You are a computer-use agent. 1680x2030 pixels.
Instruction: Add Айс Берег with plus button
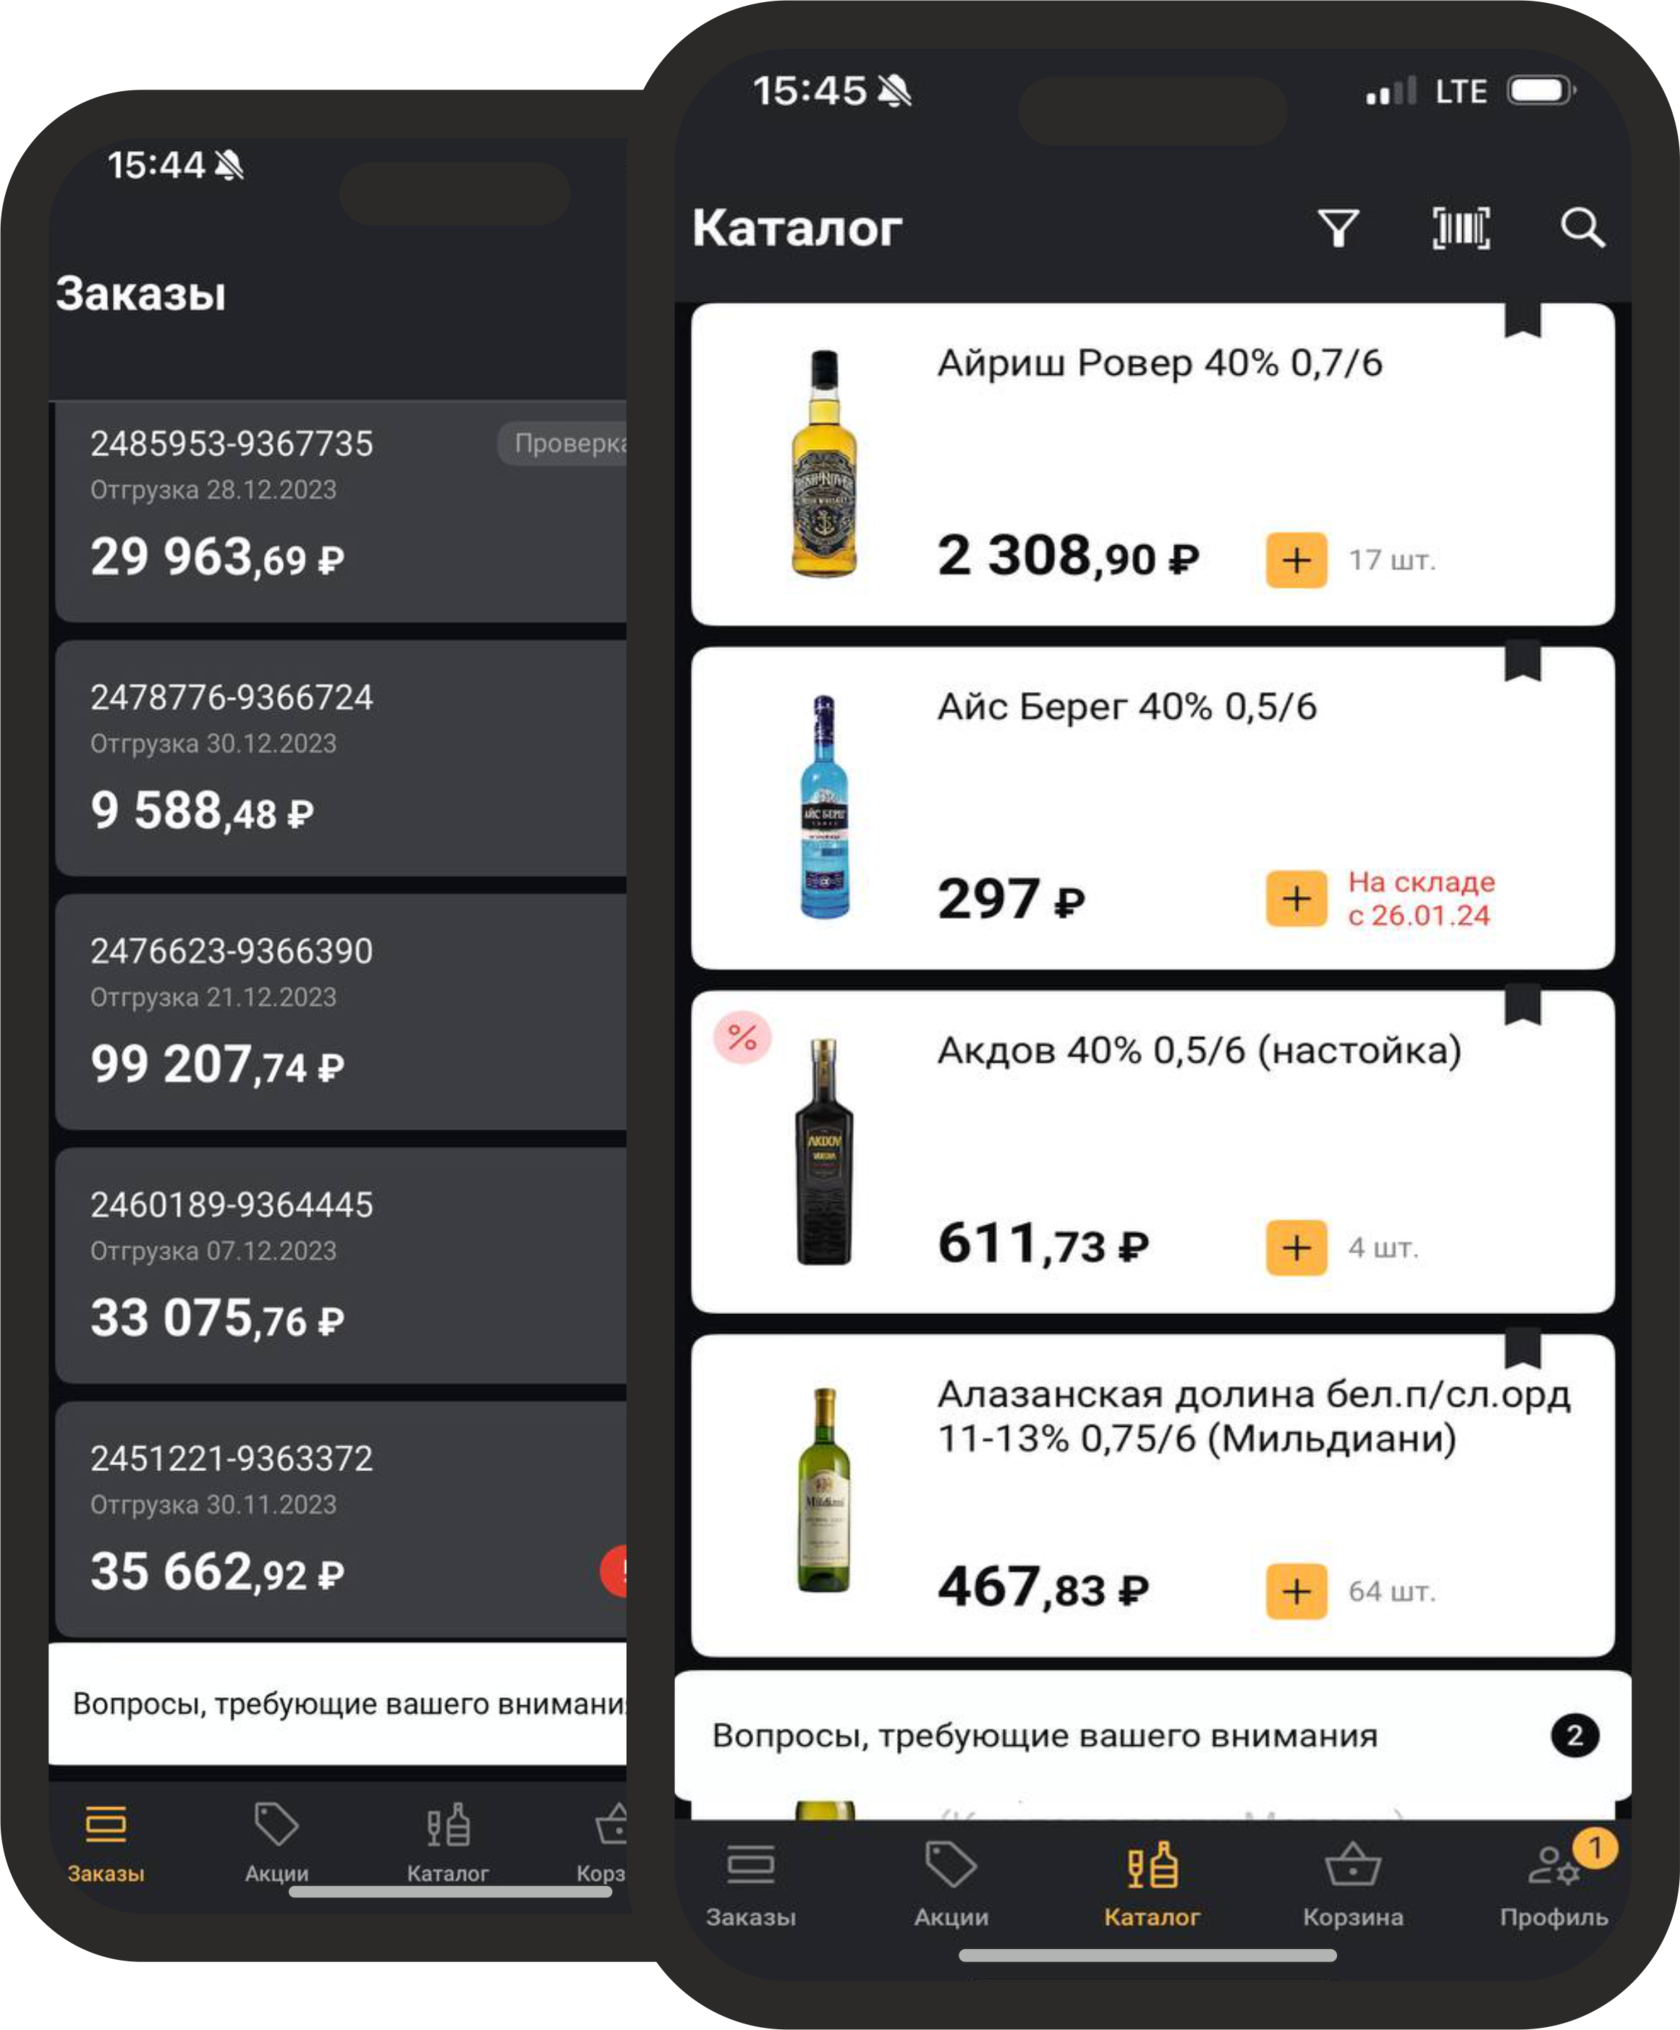(1296, 898)
